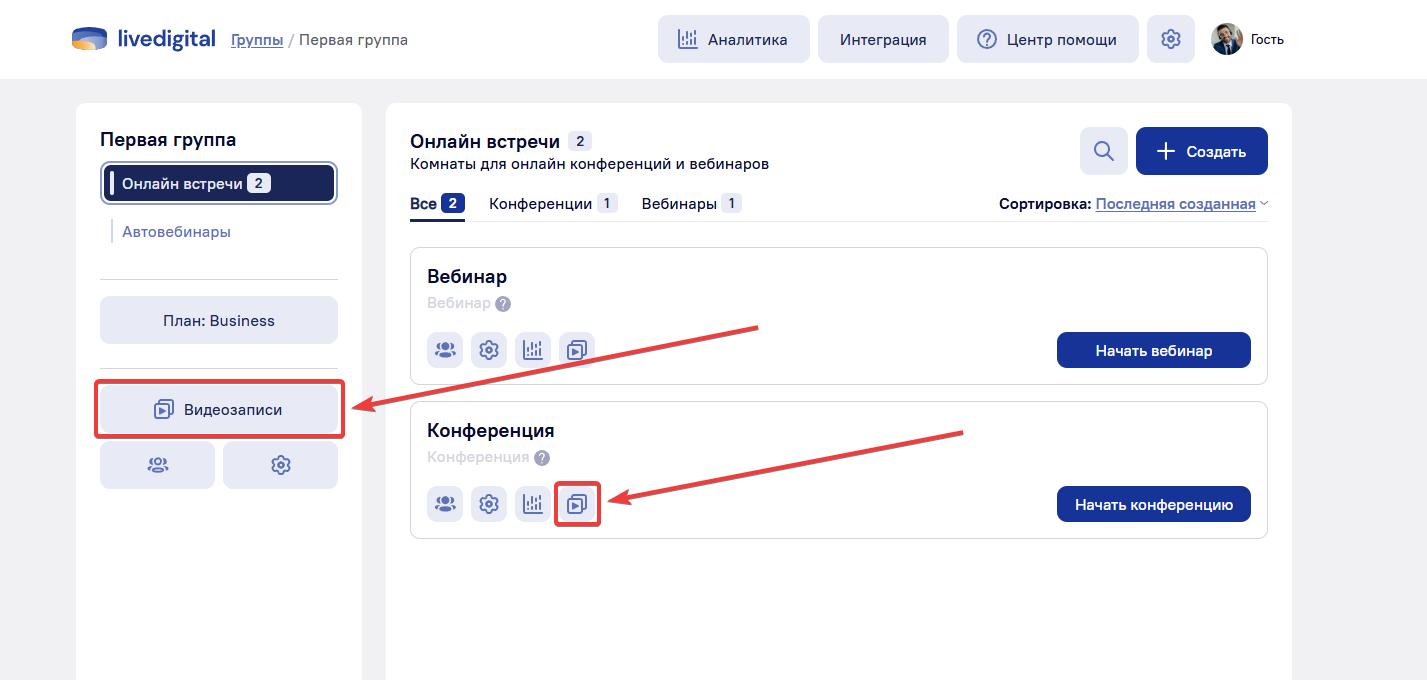
Task: Open participants icon in Конференция card
Action: [445, 504]
